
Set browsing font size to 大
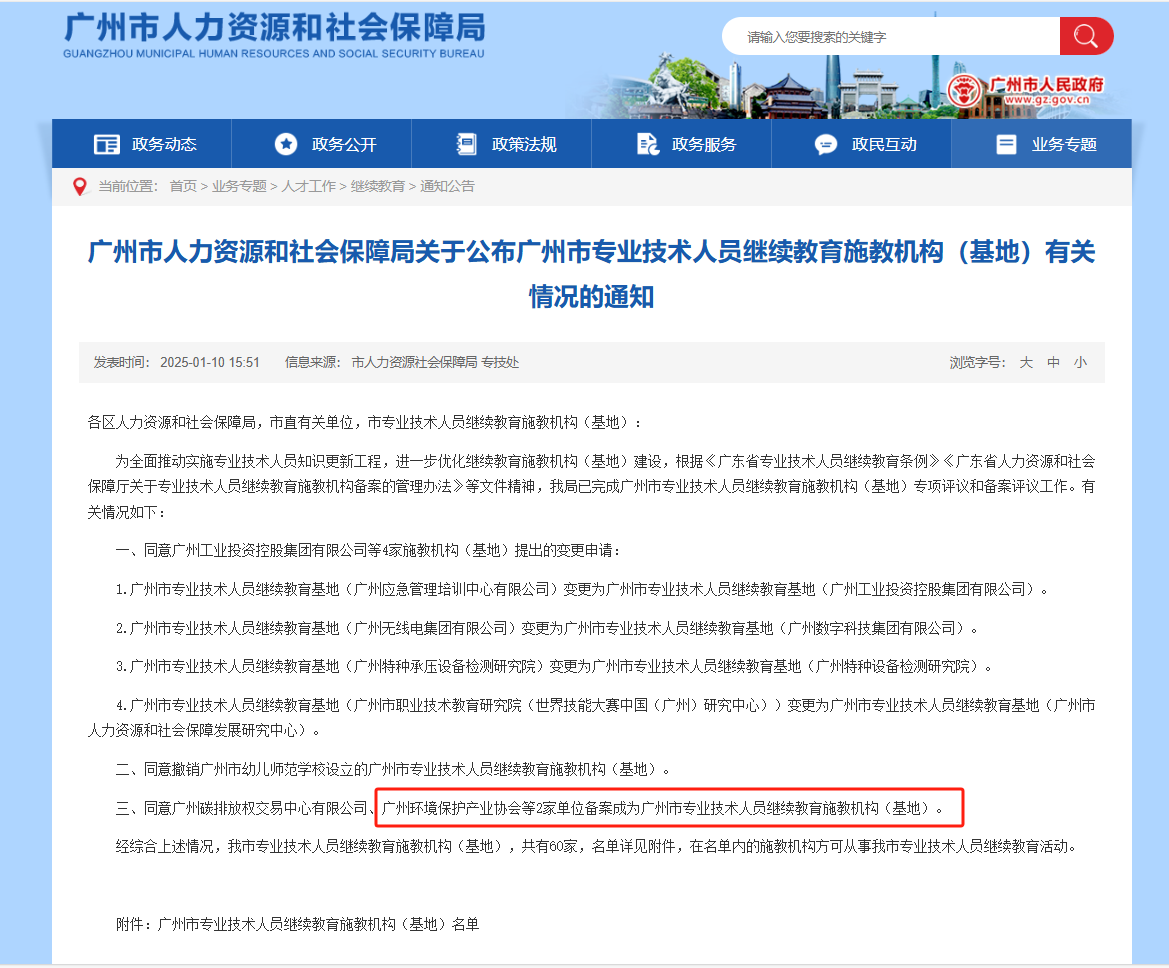point(1027,362)
